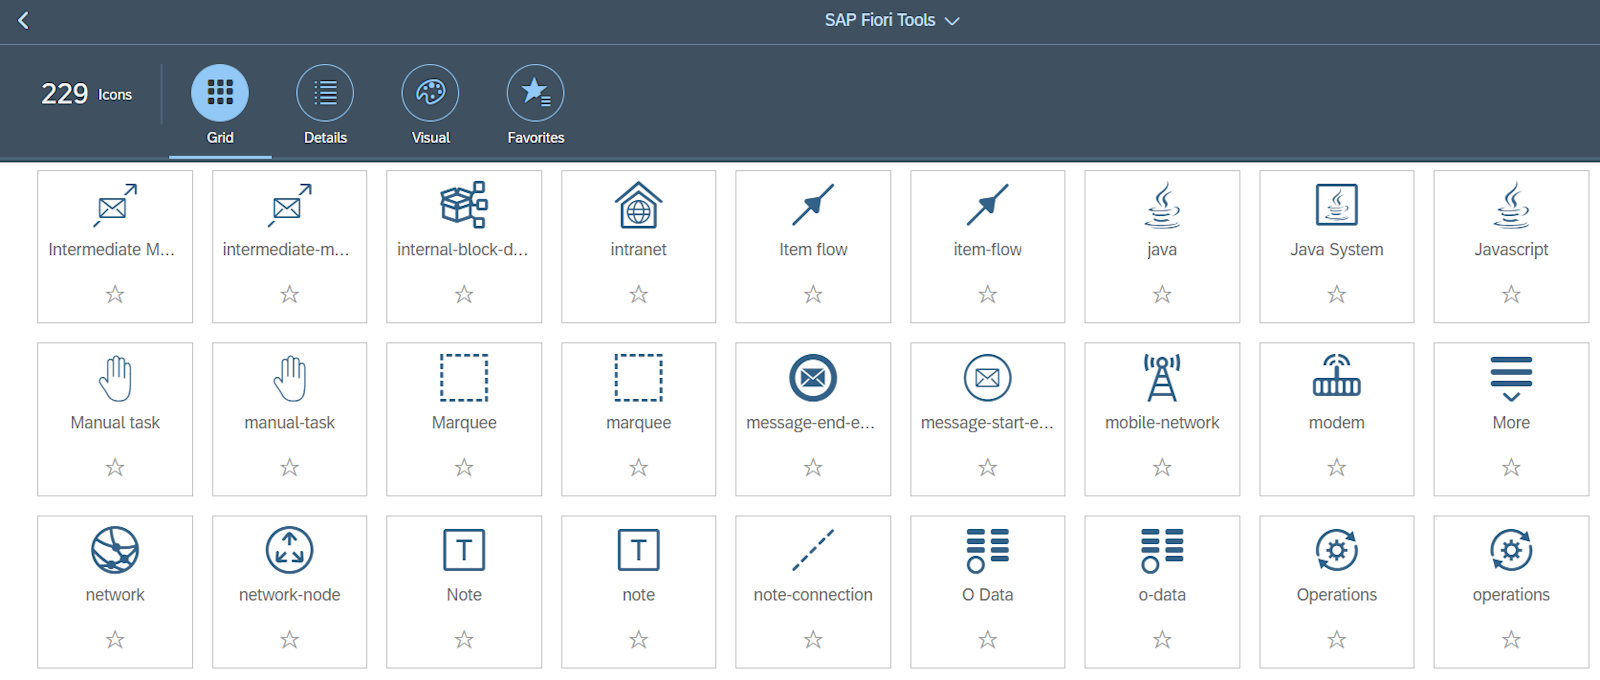Select the internal-block-diagram icon
1600x680 pixels.
[464, 205]
